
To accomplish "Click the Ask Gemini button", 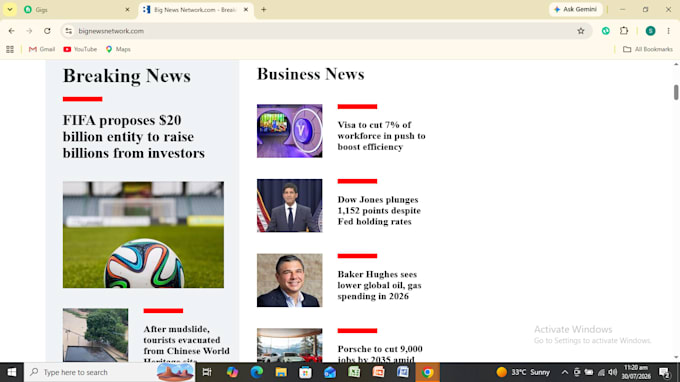I will [575, 9].
